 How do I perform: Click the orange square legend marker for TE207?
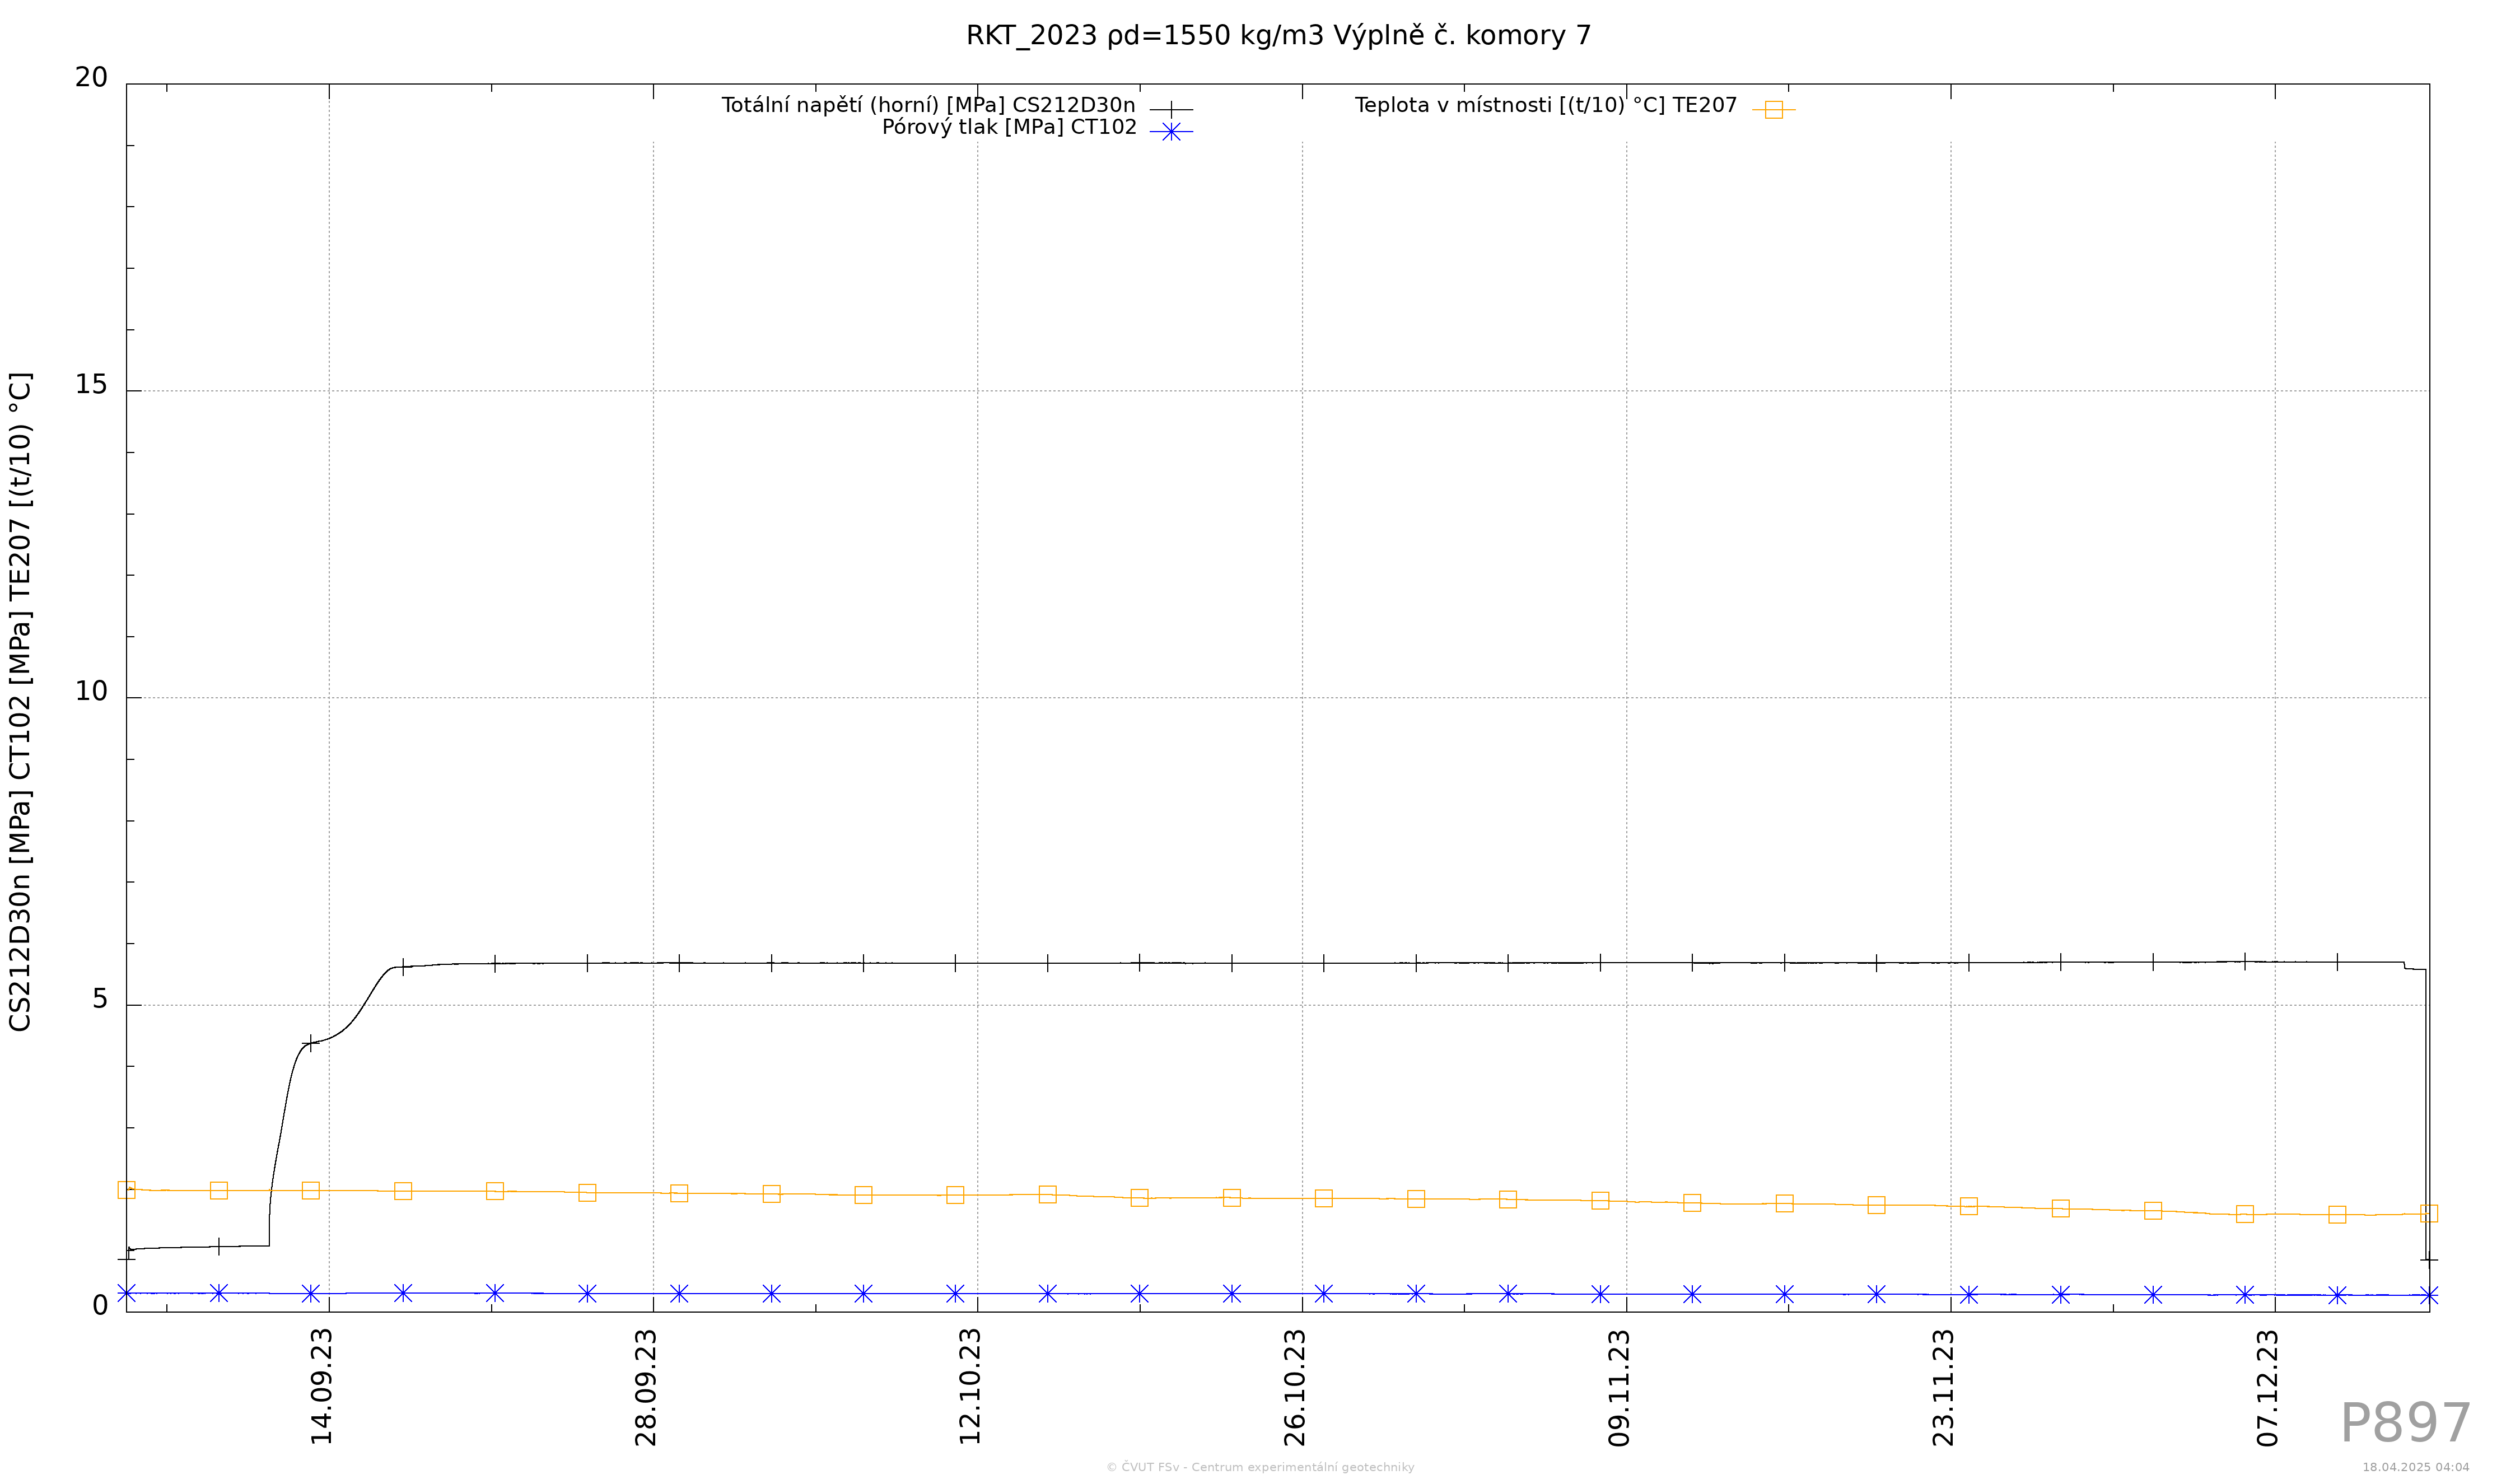tap(1774, 110)
